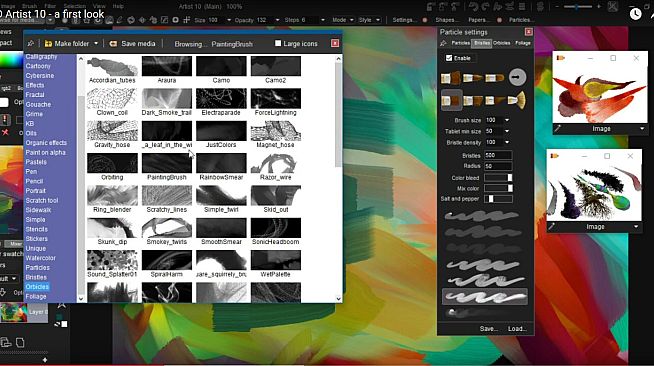Uncheck the Enable checkbox in Particle settings
Image resolution: width=654 pixels, height=366 pixels.
coord(449,58)
